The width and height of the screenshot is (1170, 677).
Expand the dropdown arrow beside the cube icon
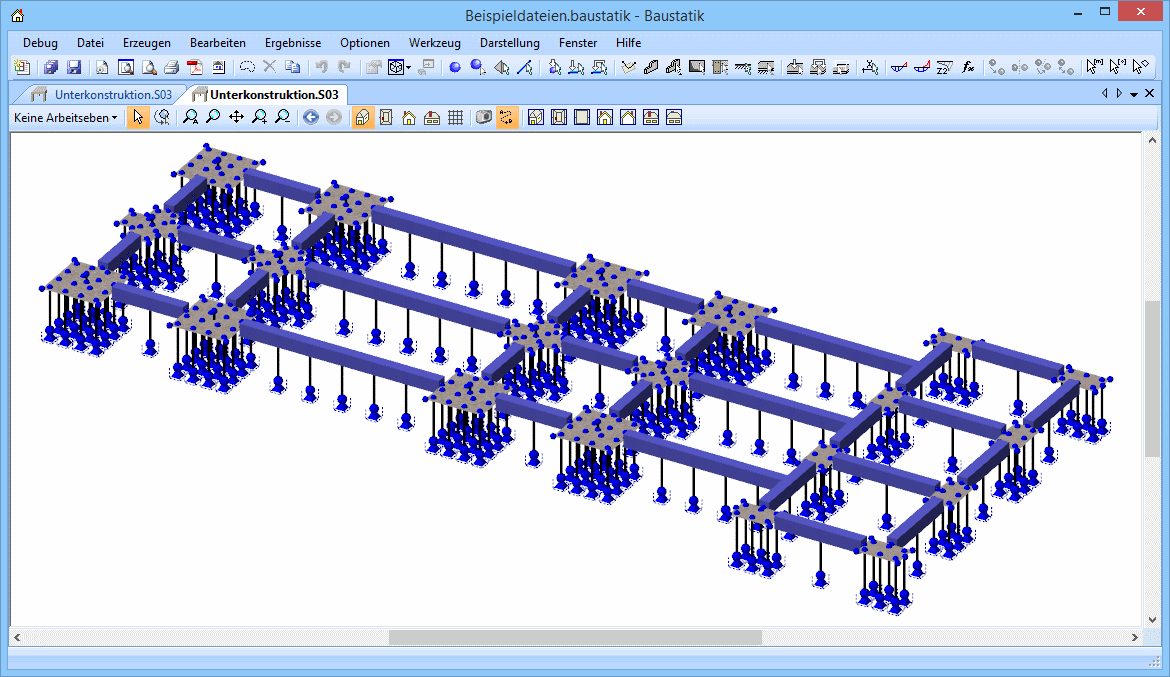(409, 68)
